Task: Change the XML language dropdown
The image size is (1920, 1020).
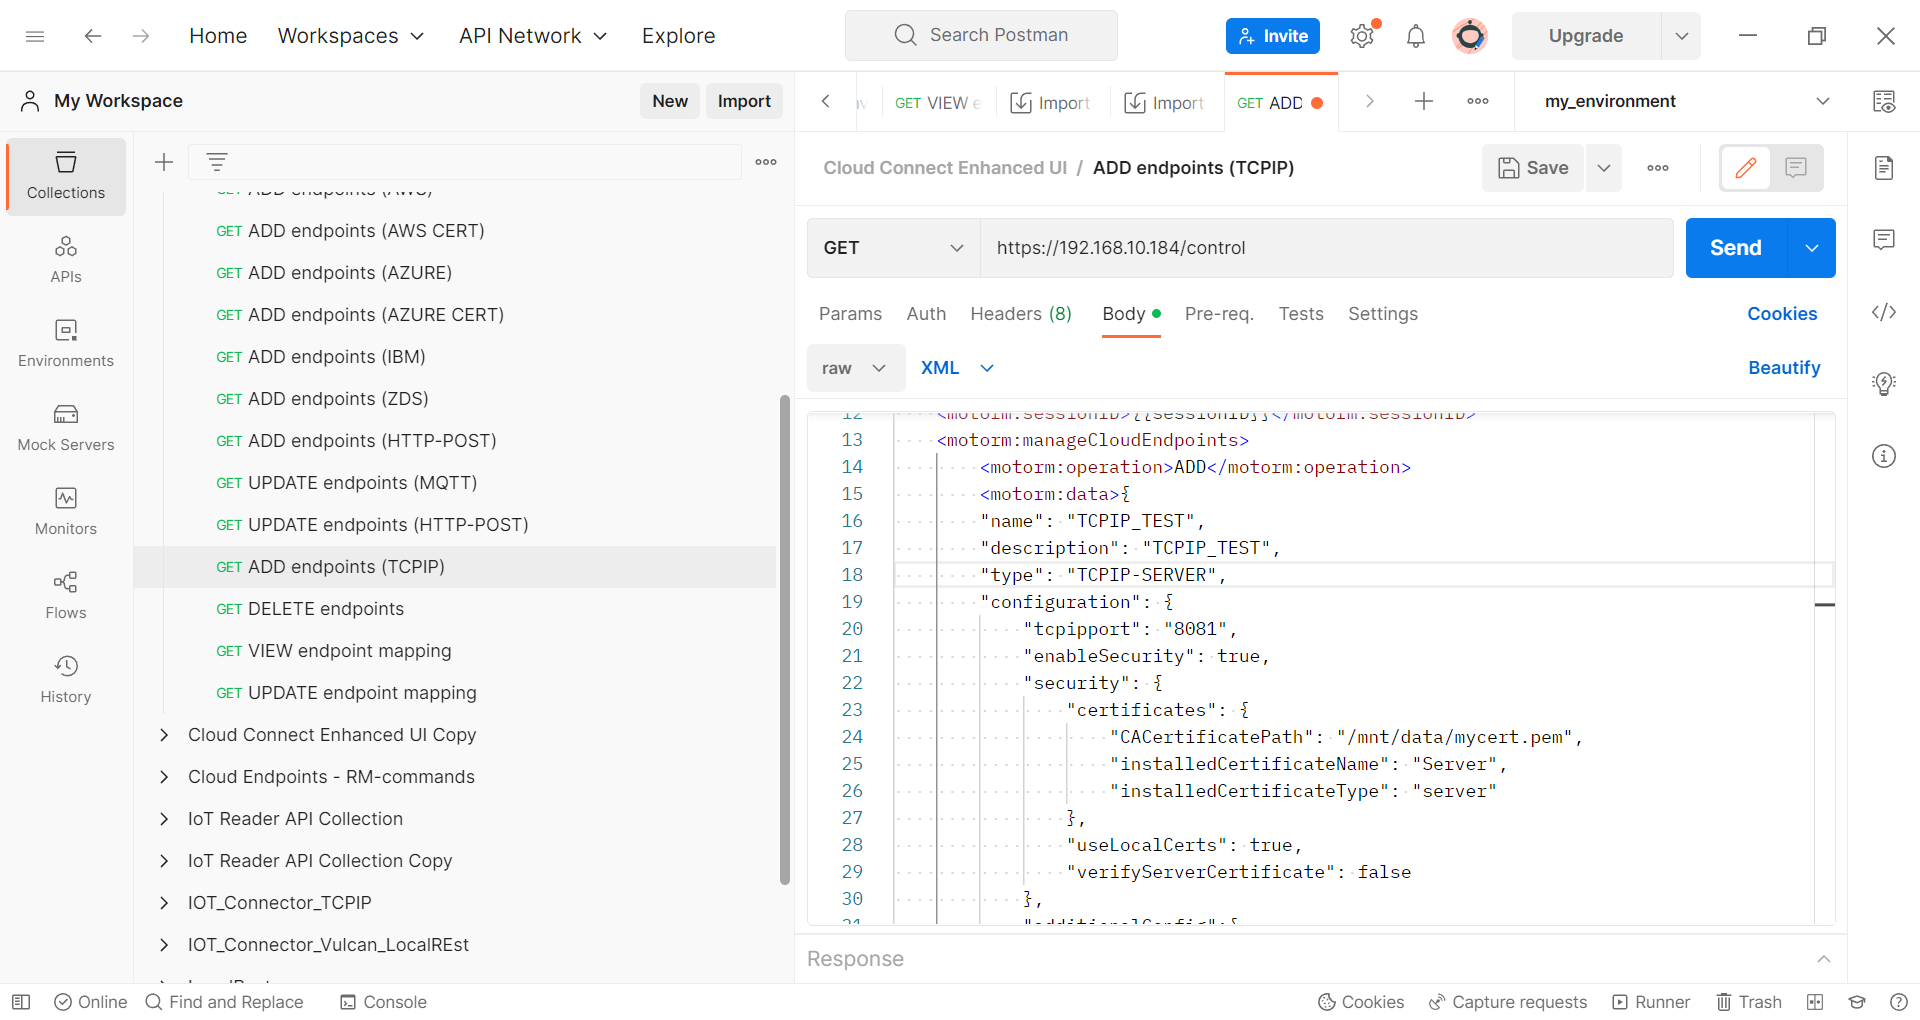Action: pos(957,368)
